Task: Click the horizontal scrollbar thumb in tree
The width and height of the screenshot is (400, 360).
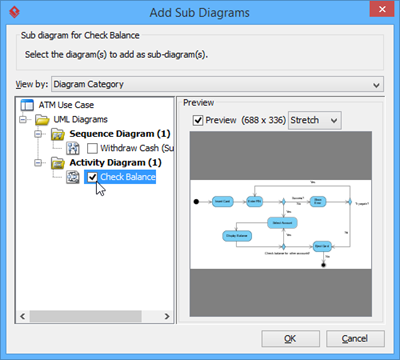Action: 85,316
